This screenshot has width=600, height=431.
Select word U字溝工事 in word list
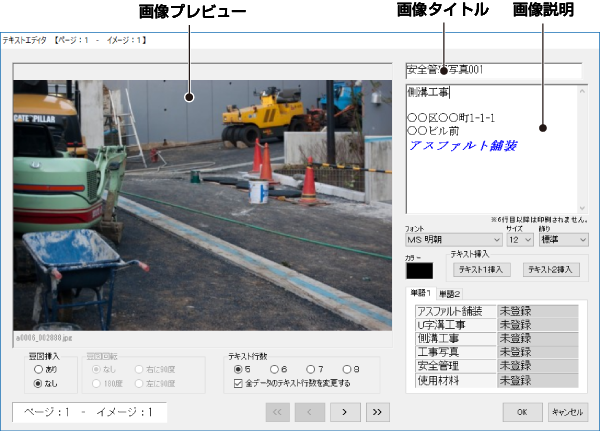[x=456, y=325]
